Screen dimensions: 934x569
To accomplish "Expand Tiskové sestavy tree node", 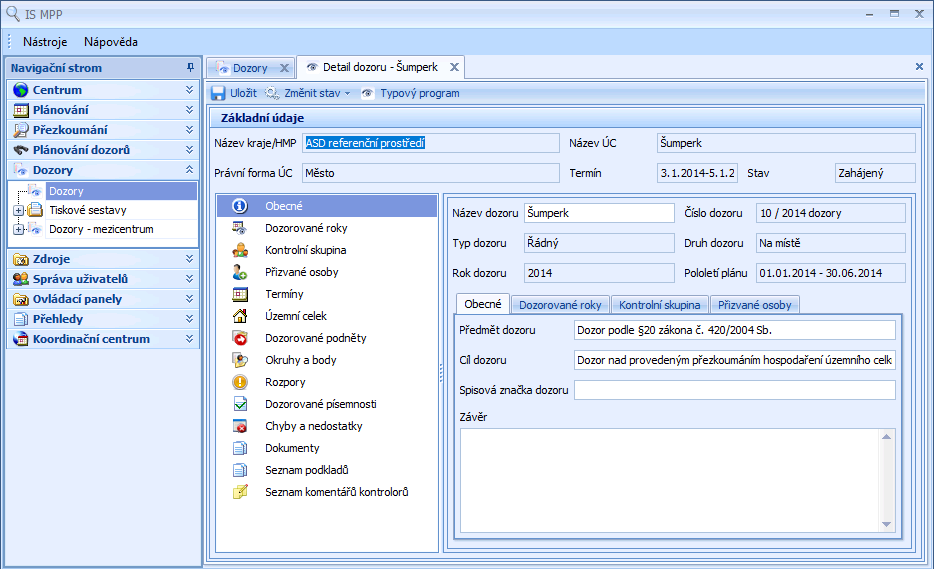I will click(x=18, y=210).
